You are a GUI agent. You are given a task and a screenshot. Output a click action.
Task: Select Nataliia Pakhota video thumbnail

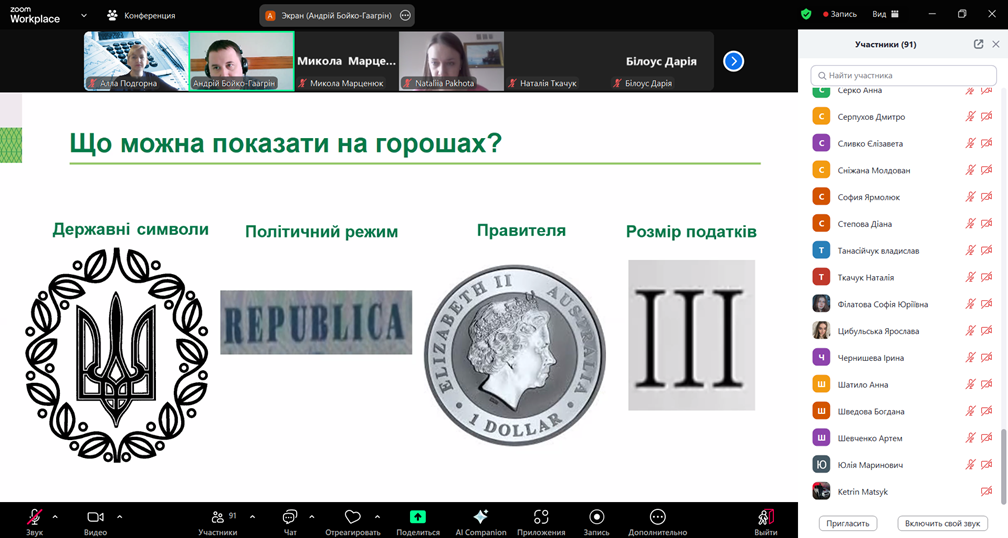coord(451,61)
